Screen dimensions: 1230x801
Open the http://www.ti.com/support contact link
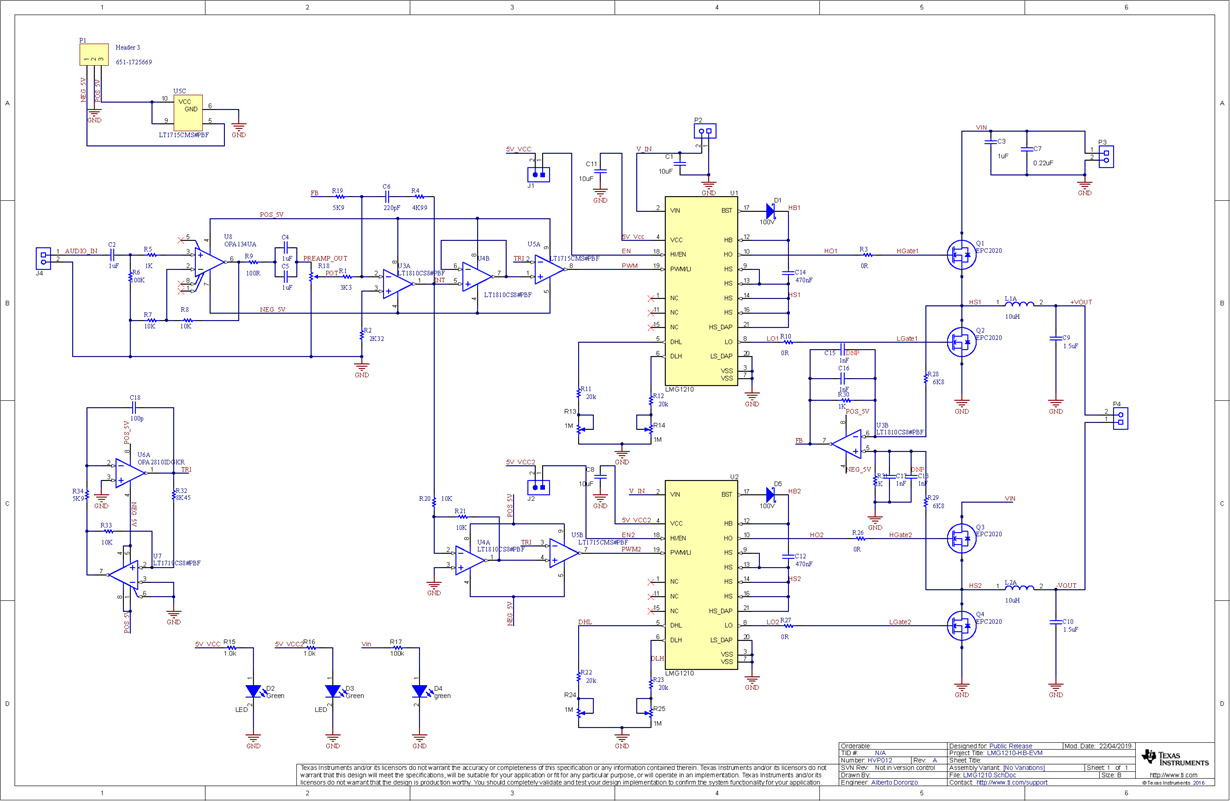click(1011, 782)
